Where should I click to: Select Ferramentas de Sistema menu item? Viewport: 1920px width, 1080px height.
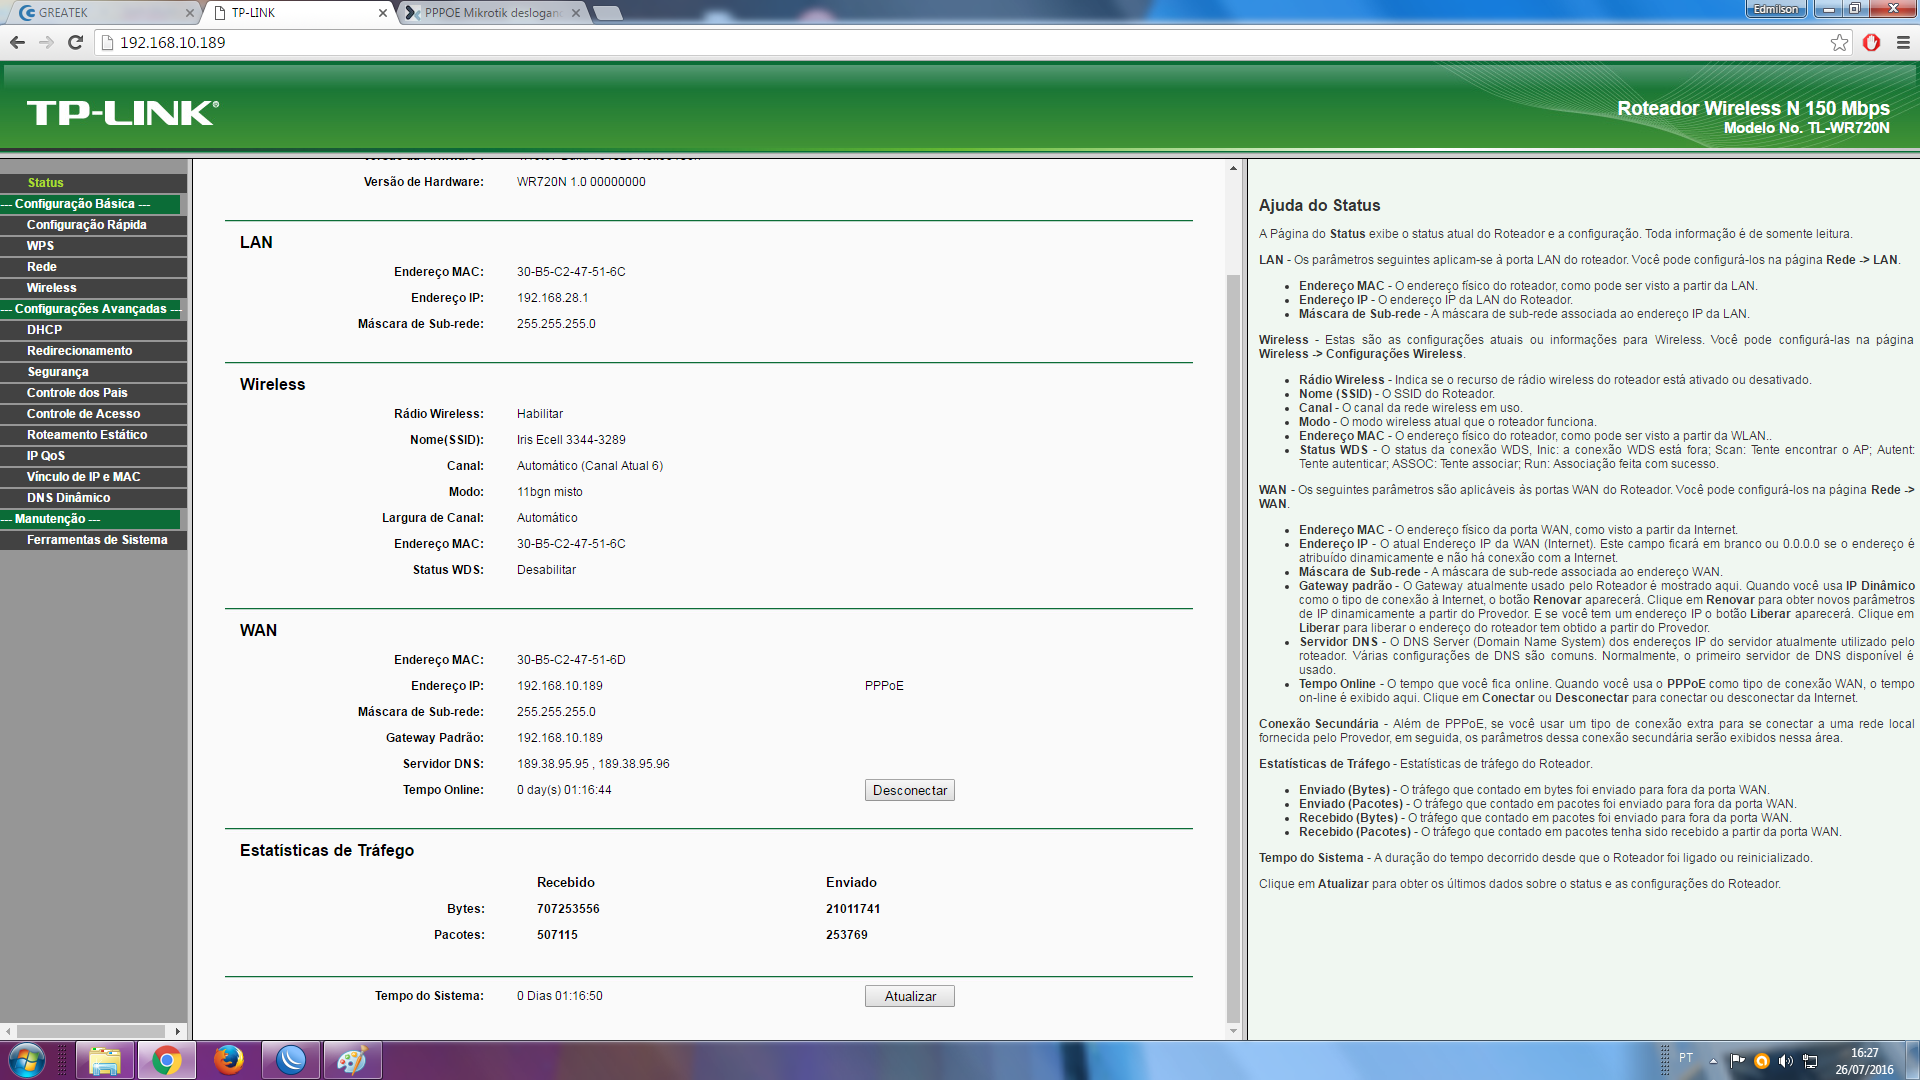point(97,540)
